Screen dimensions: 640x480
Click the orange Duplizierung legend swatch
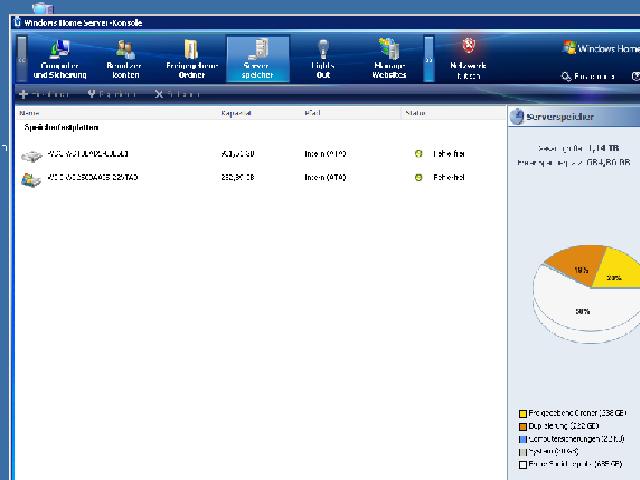(522, 427)
